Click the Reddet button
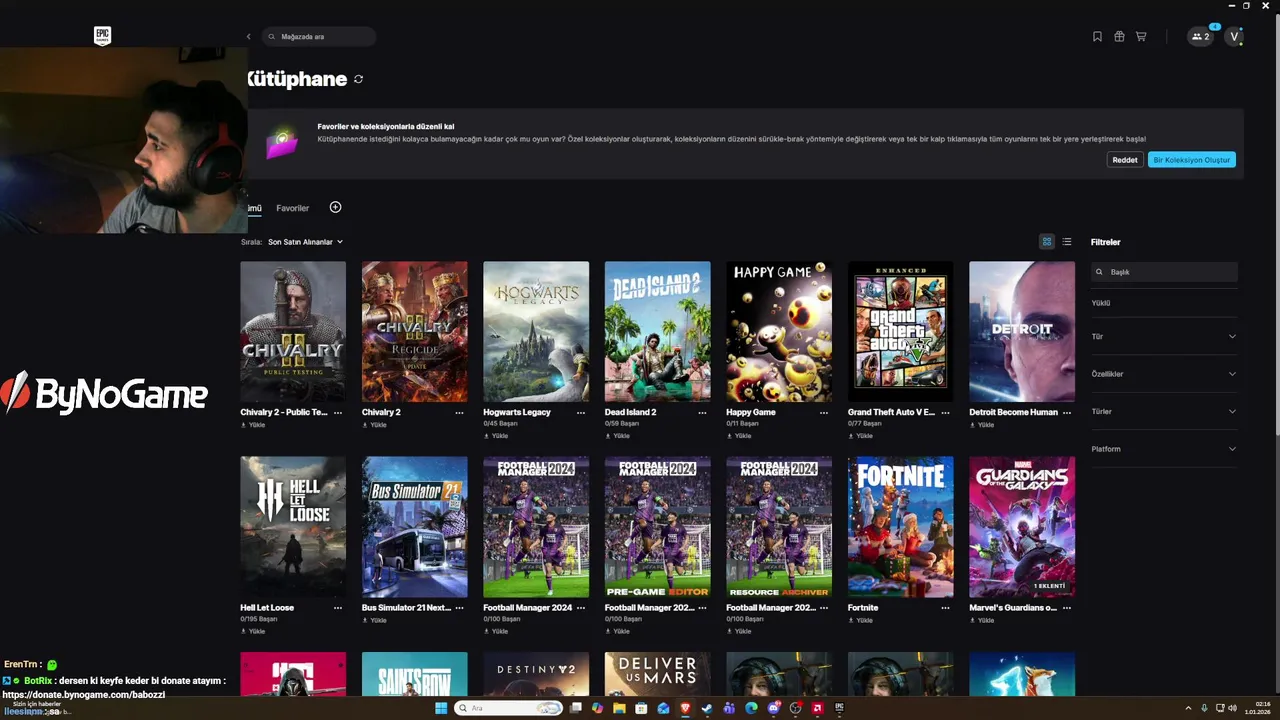The height and width of the screenshot is (720, 1280). (1125, 160)
